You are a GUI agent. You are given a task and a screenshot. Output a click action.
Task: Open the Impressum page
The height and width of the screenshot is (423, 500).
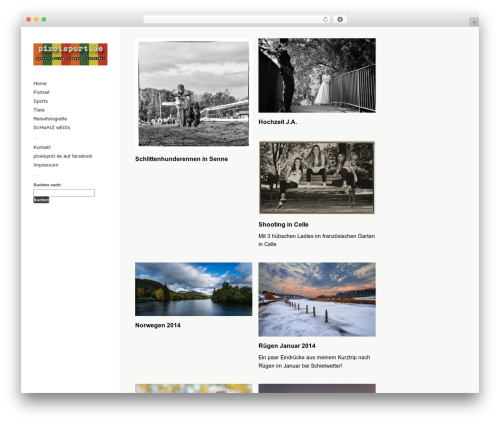46,165
